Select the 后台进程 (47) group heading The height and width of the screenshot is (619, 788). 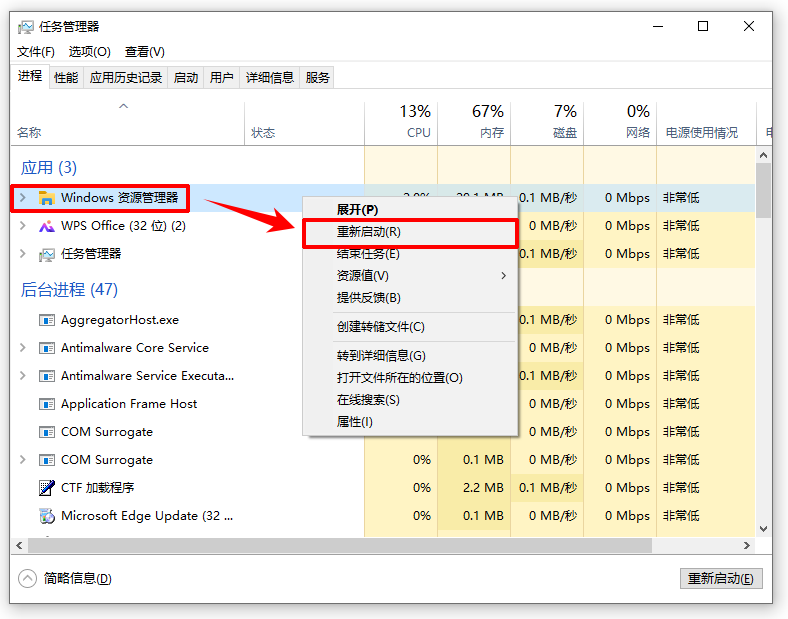pyautogui.click(x=69, y=290)
